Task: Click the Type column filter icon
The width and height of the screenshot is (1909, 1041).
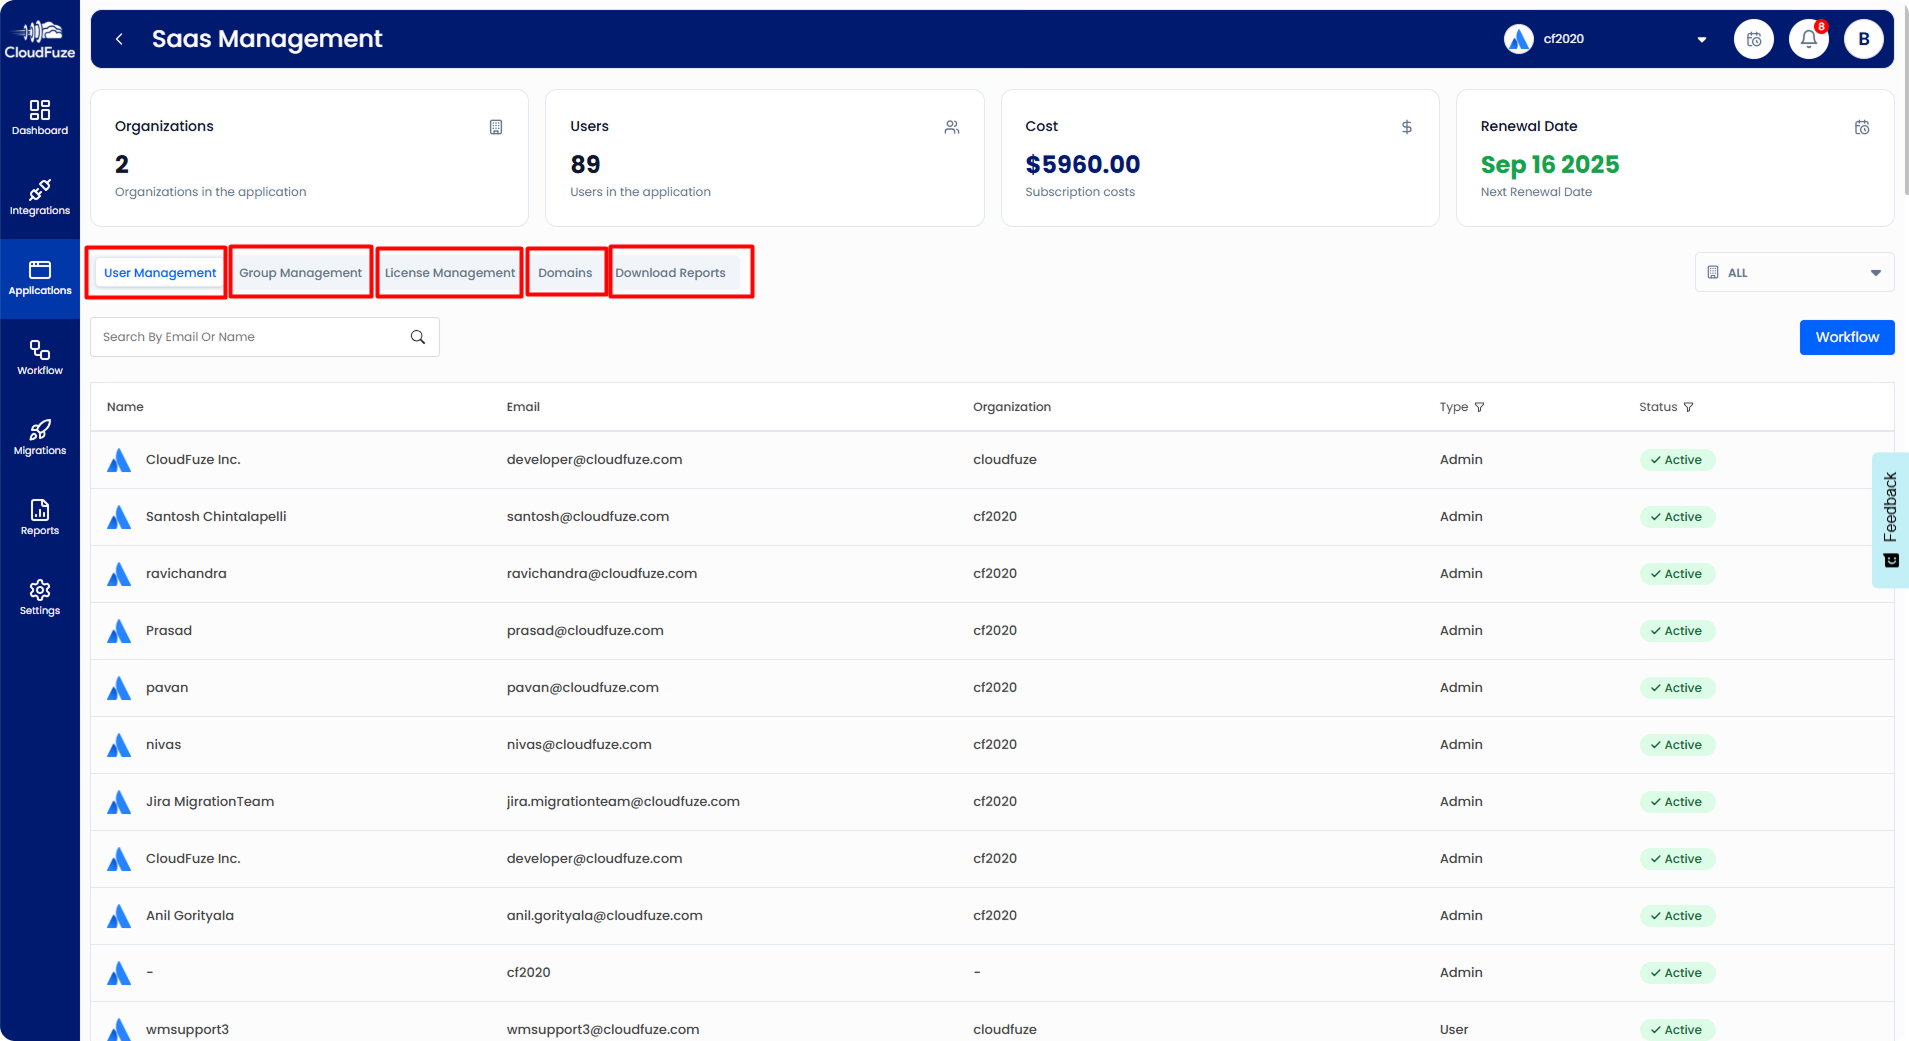Action: pos(1480,407)
